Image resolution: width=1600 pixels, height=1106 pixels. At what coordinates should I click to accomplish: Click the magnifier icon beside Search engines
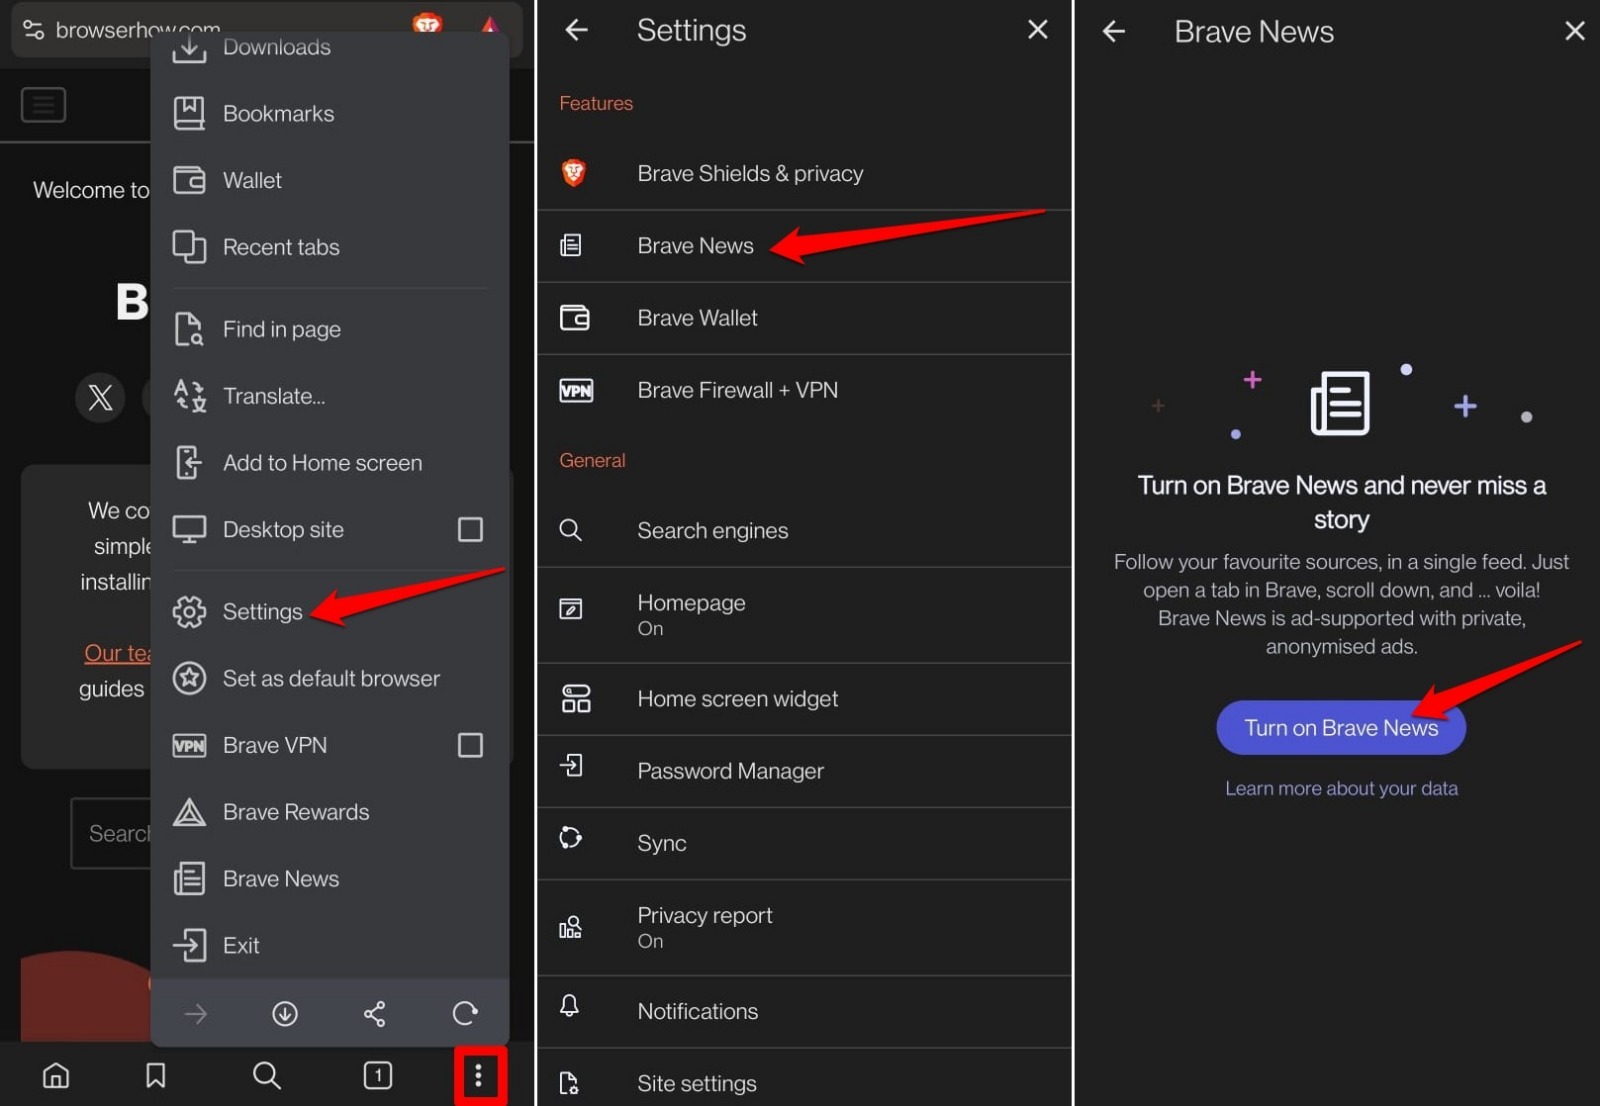point(571,530)
